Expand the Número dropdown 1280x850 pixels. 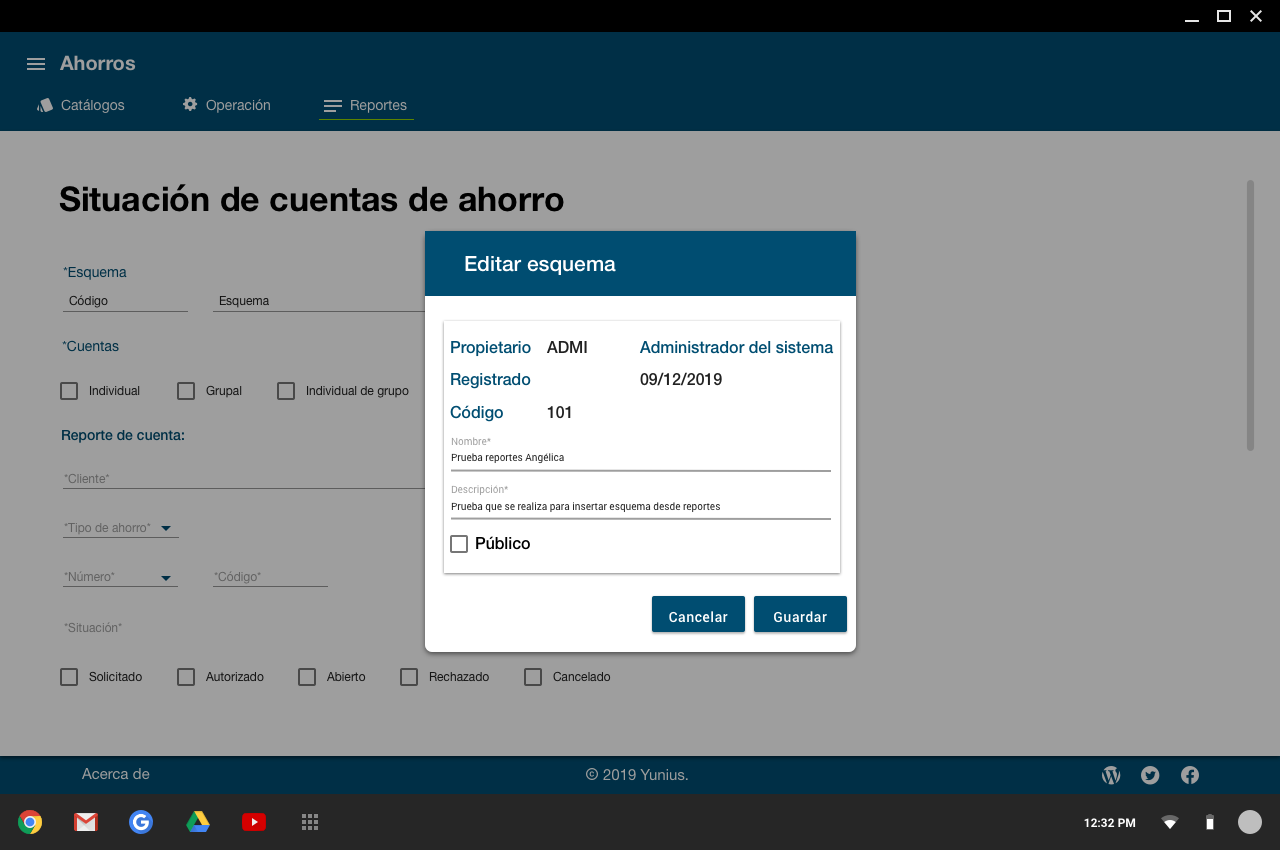[x=166, y=577]
